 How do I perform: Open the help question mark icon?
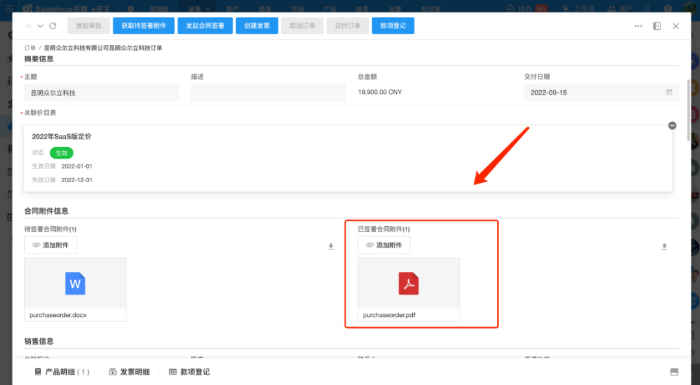[x=668, y=8]
